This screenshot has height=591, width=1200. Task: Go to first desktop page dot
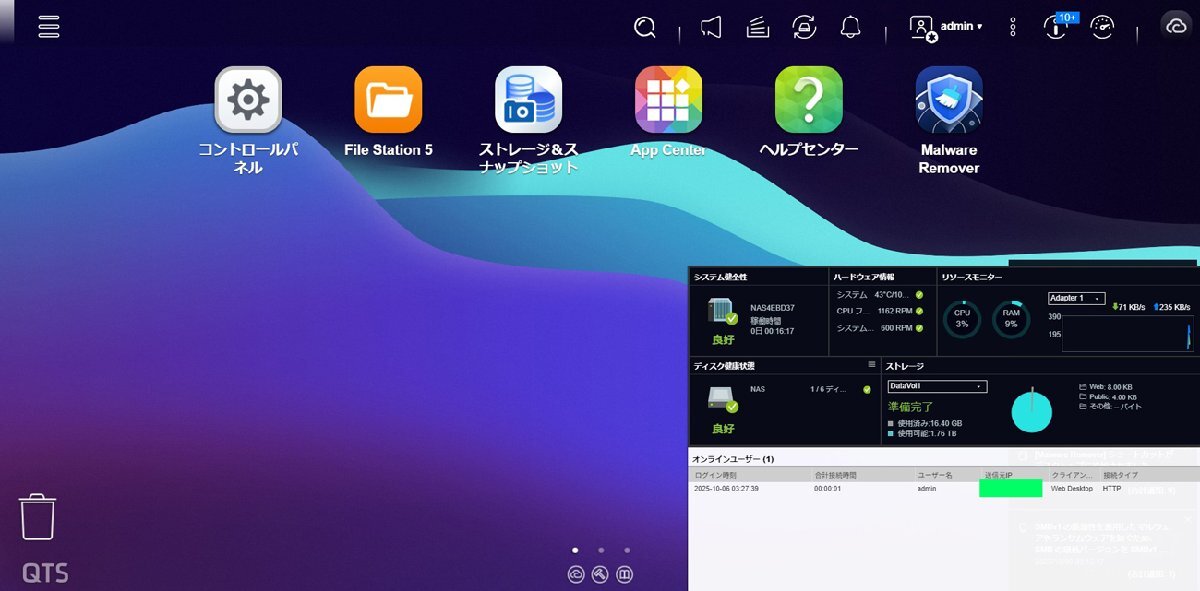(575, 550)
